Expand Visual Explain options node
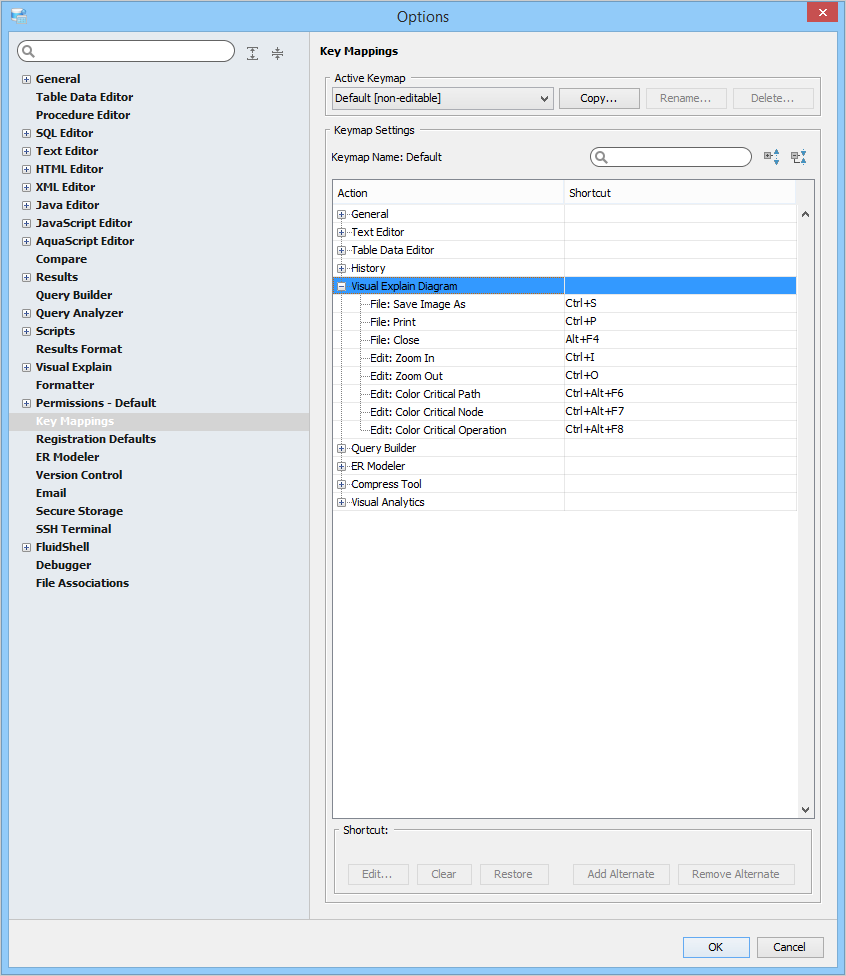 26,368
